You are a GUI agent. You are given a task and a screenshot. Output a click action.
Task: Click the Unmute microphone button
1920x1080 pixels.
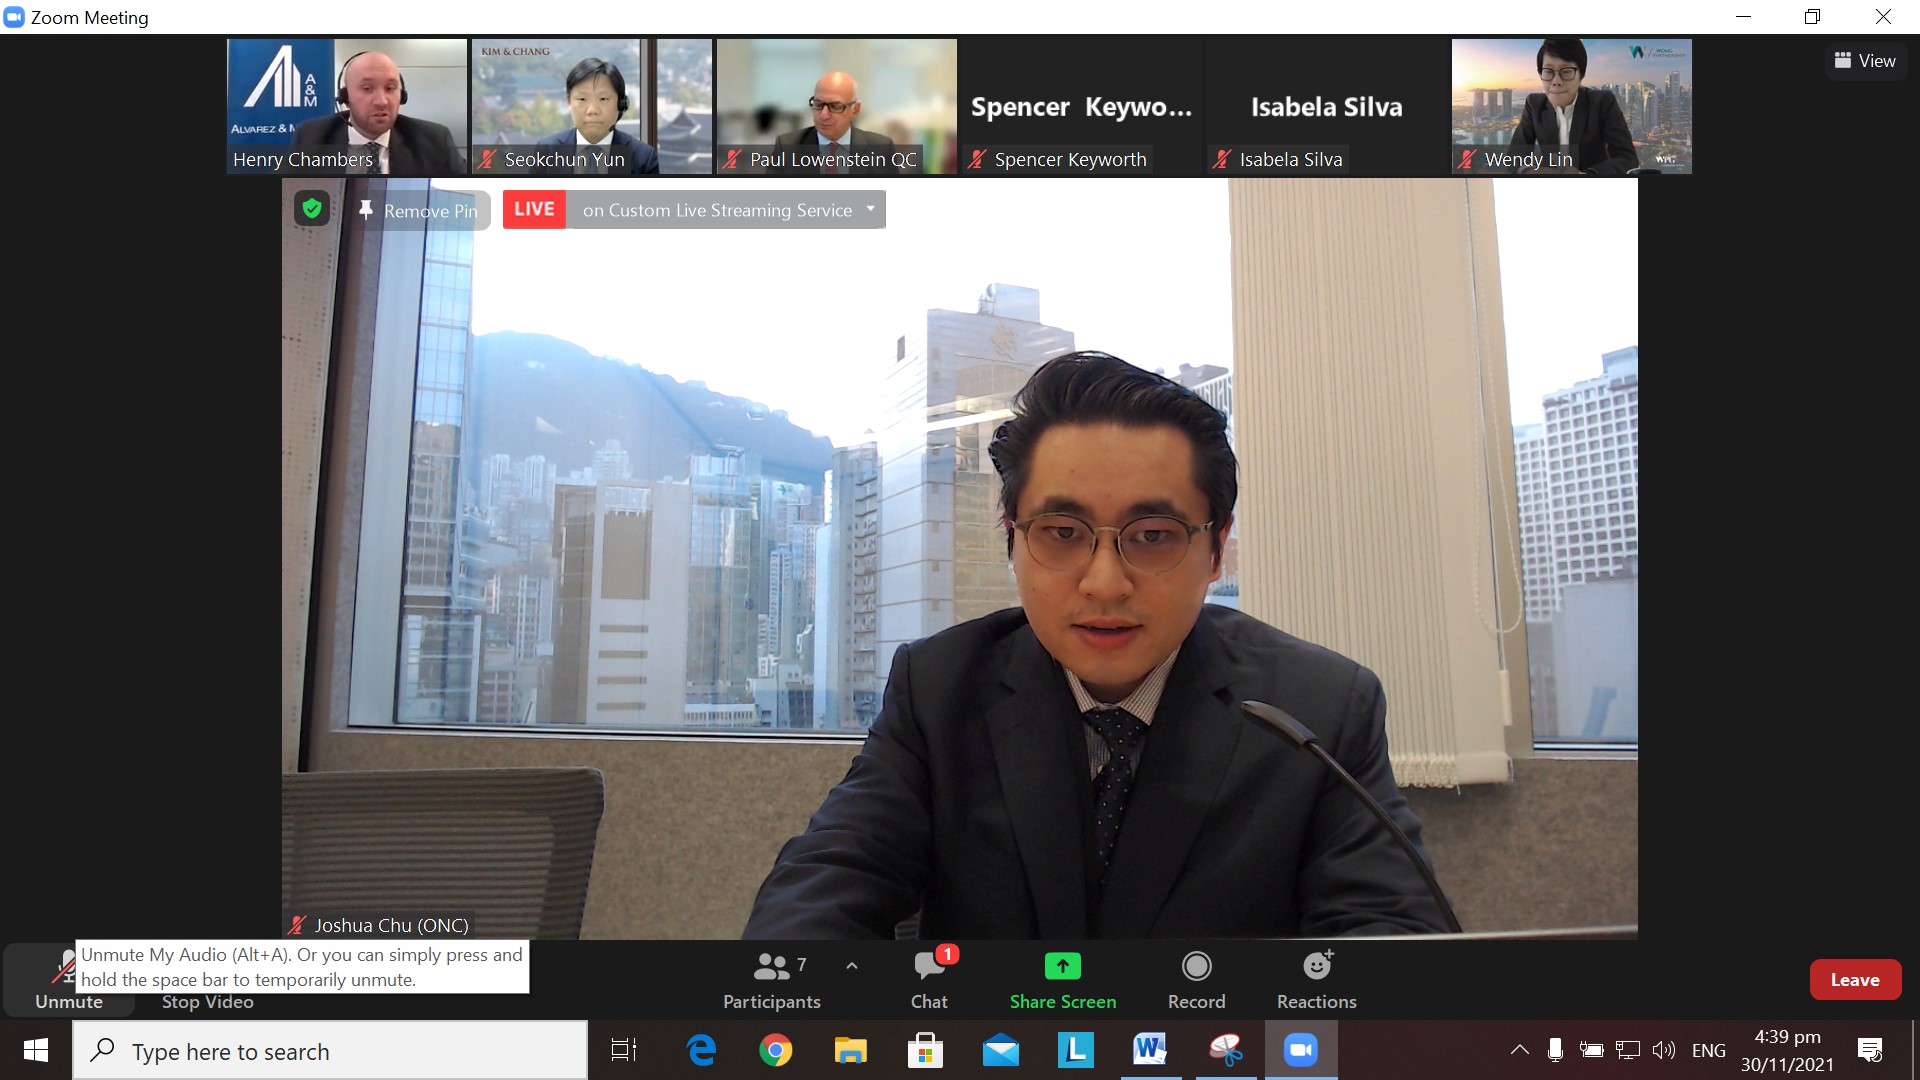[x=68, y=980]
